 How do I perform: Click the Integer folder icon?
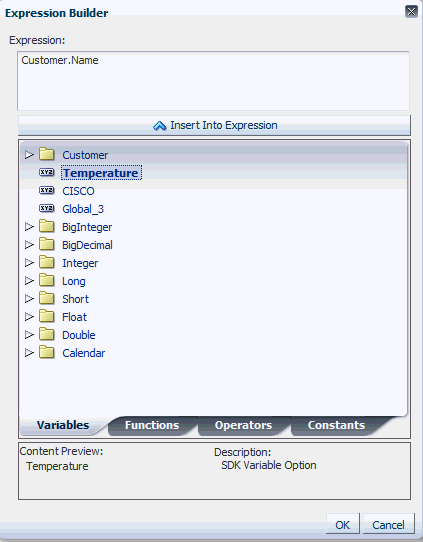[x=47, y=262]
